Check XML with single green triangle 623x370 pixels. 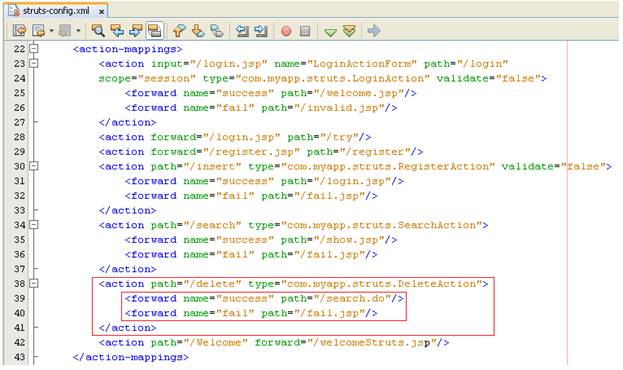[330, 32]
